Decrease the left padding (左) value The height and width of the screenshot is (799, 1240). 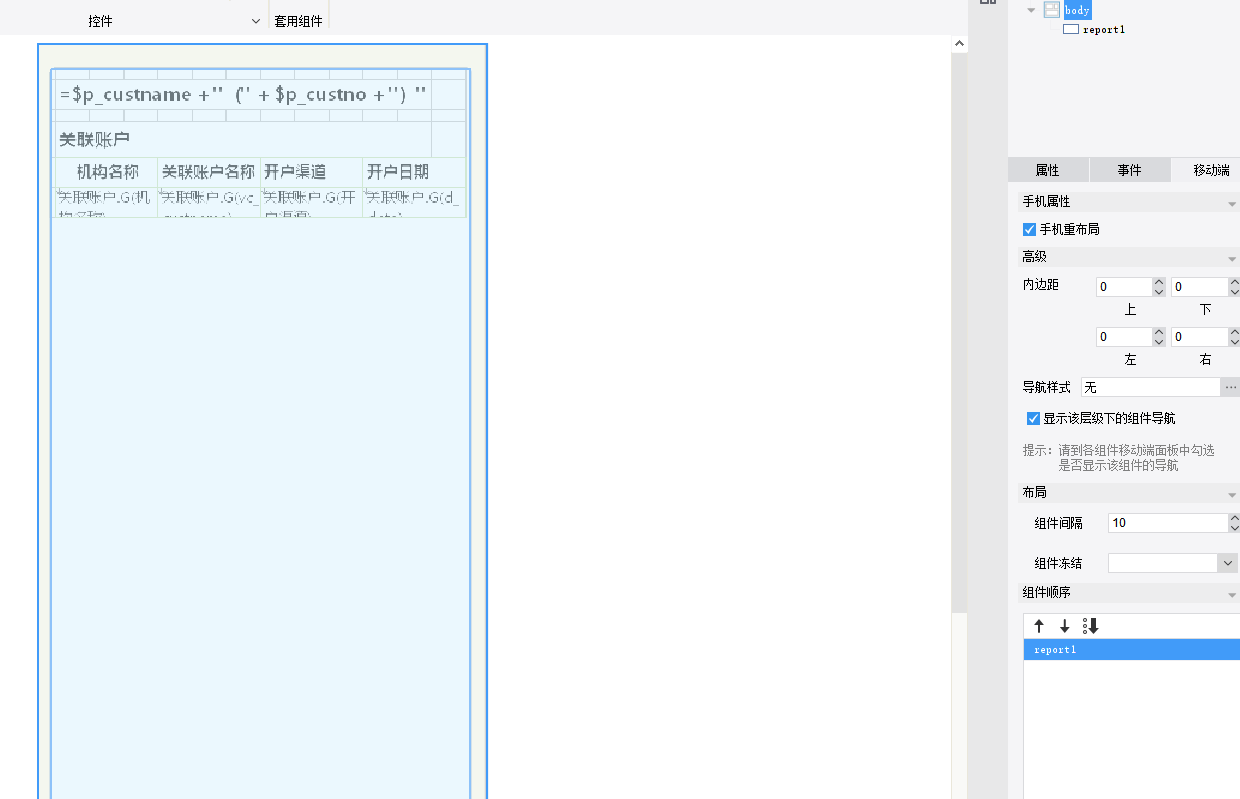point(1159,342)
